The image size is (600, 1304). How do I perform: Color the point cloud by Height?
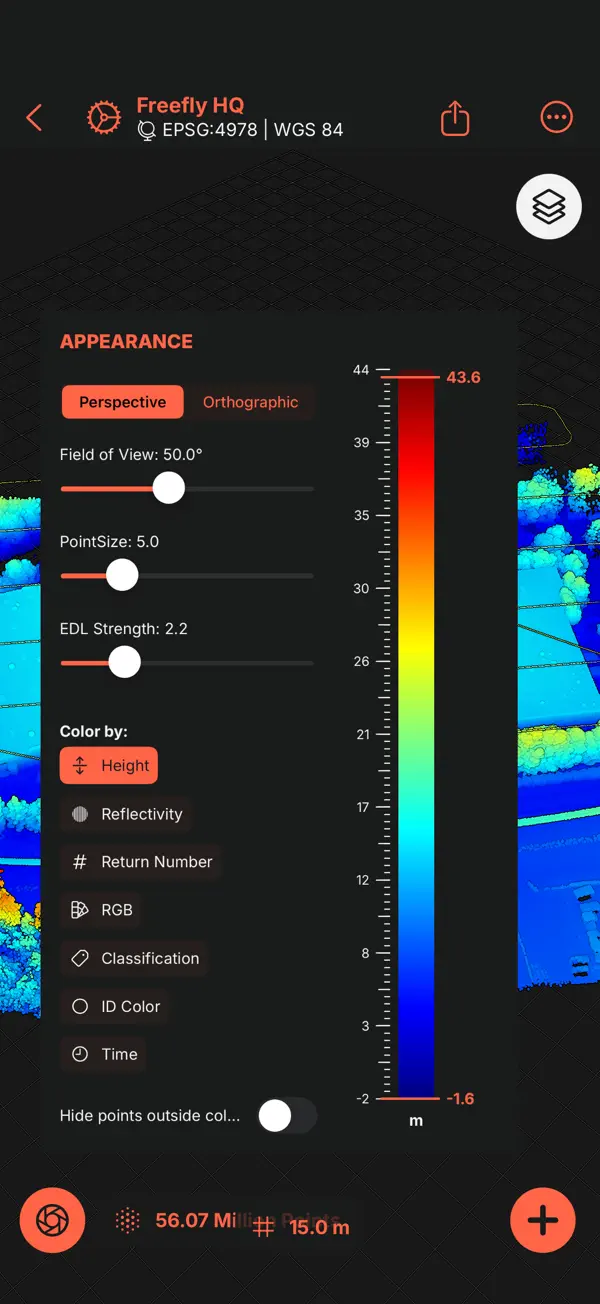pyautogui.click(x=109, y=766)
